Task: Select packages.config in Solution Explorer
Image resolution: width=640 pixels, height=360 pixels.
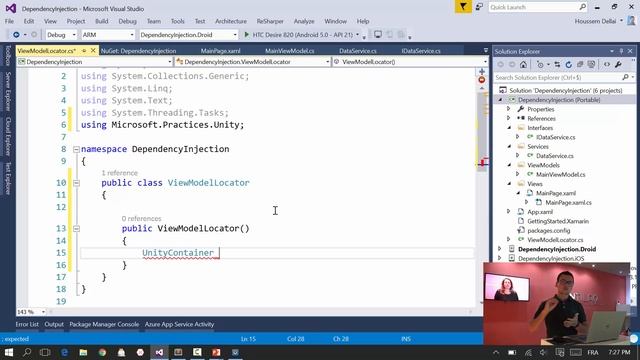Action: 549,230
